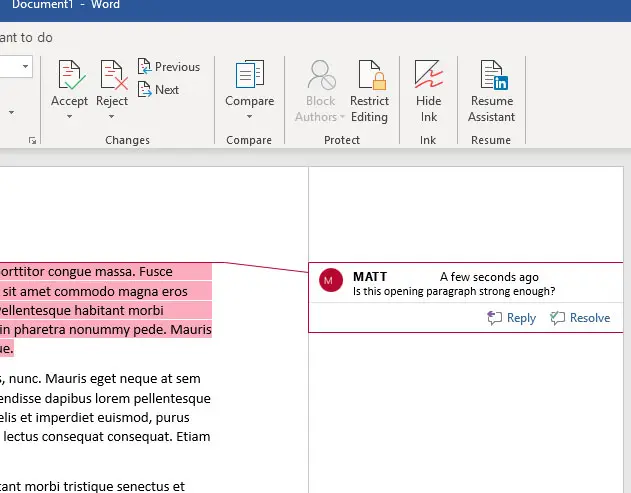The image size is (631, 493).
Task: Click the pink highlighted commented paragraph
Action: point(100,310)
